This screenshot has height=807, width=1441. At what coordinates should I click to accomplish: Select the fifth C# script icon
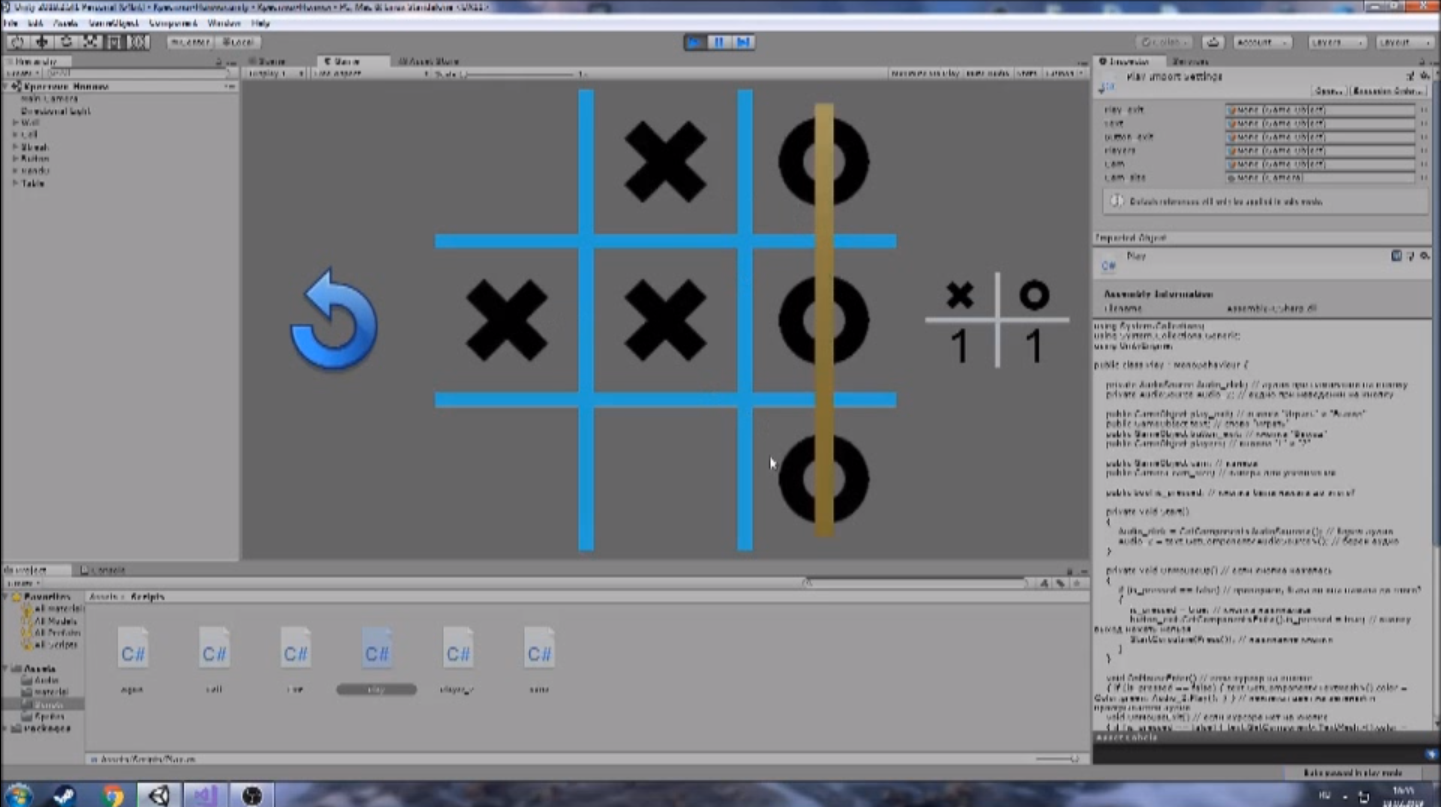pyautogui.click(x=458, y=659)
